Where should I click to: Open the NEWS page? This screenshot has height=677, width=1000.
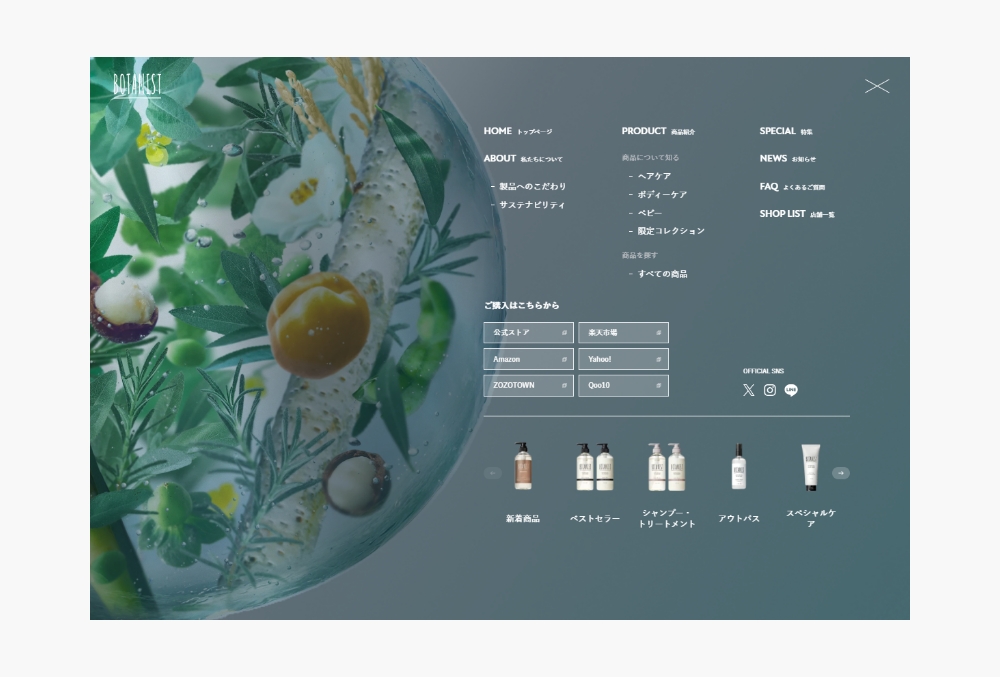point(774,158)
